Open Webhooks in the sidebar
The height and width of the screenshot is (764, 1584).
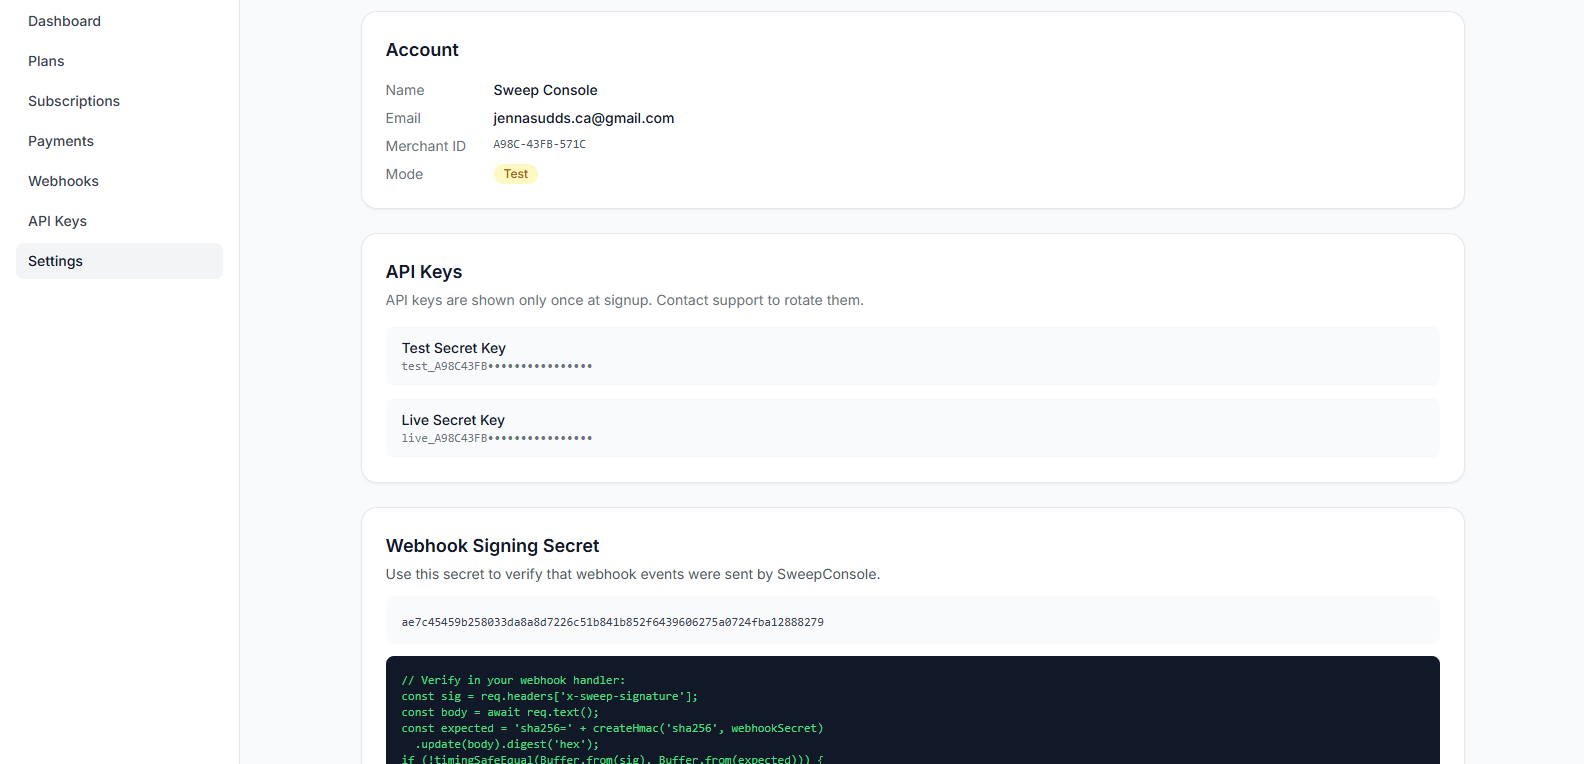point(63,181)
